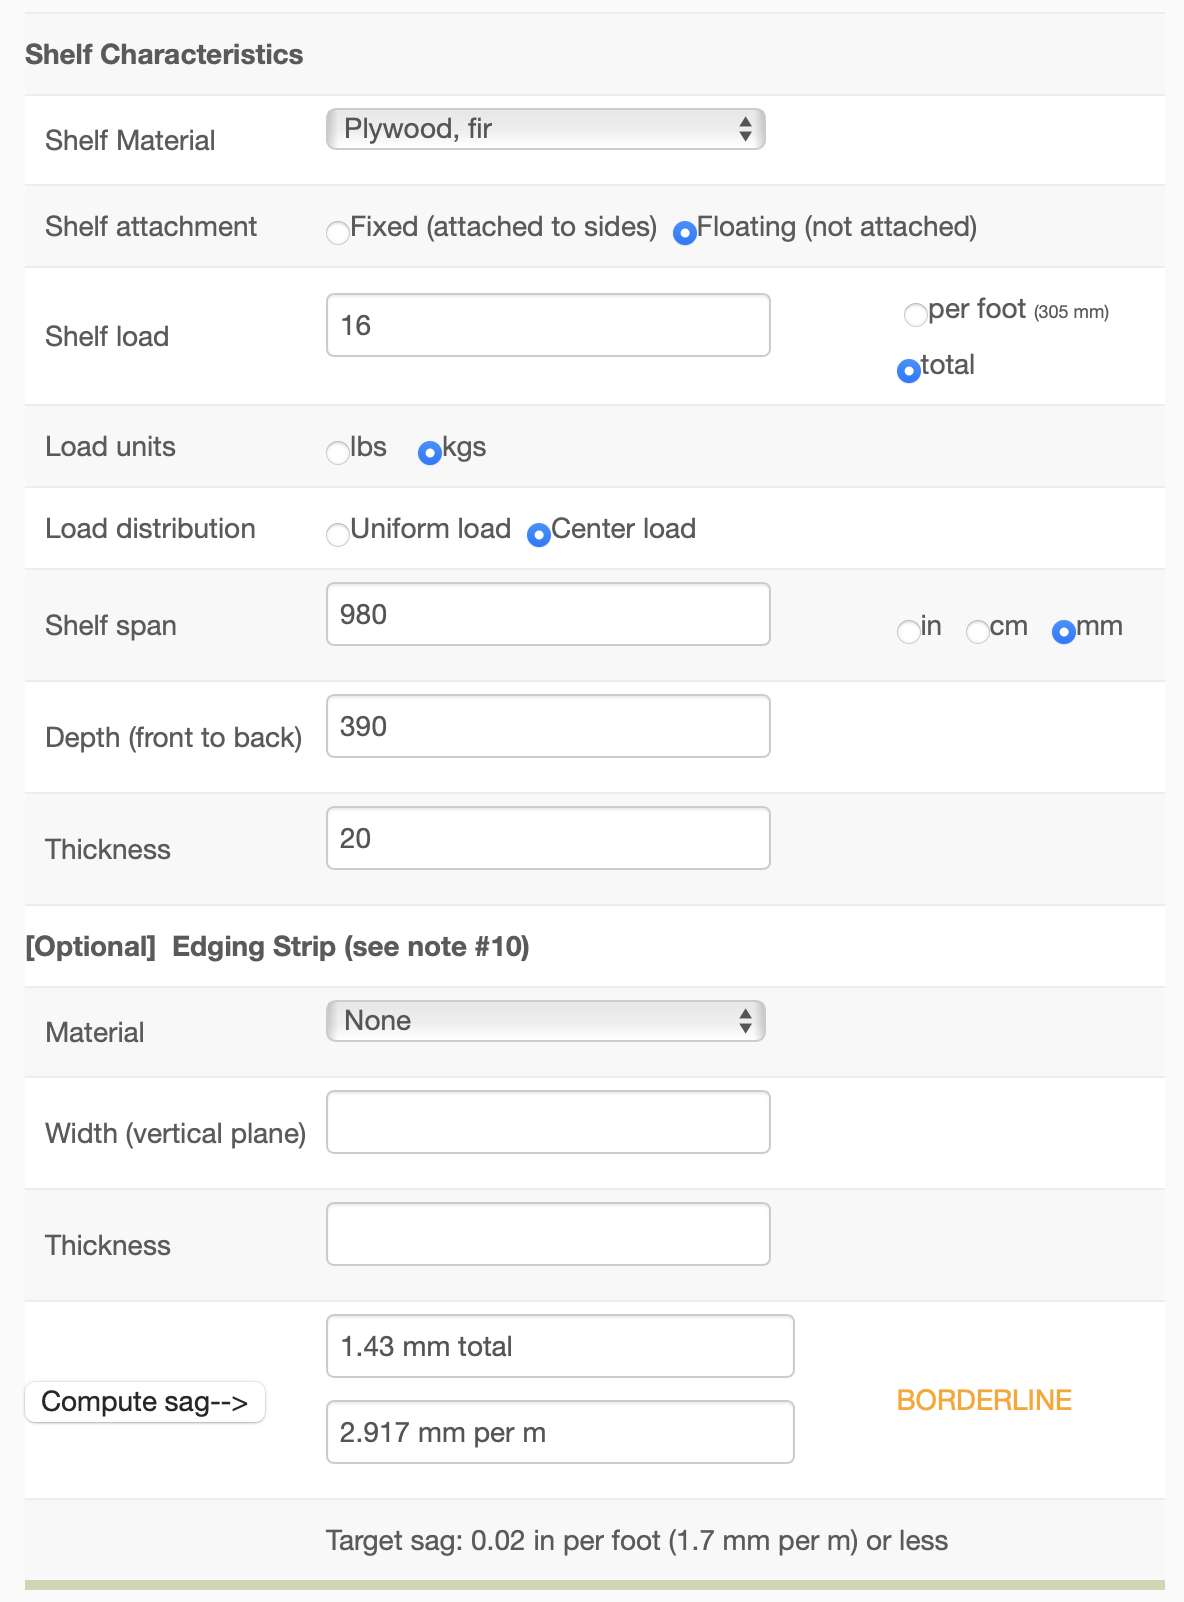Switch load units to lbs
The height and width of the screenshot is (1602, 1184).
click(x=338, y=453)
